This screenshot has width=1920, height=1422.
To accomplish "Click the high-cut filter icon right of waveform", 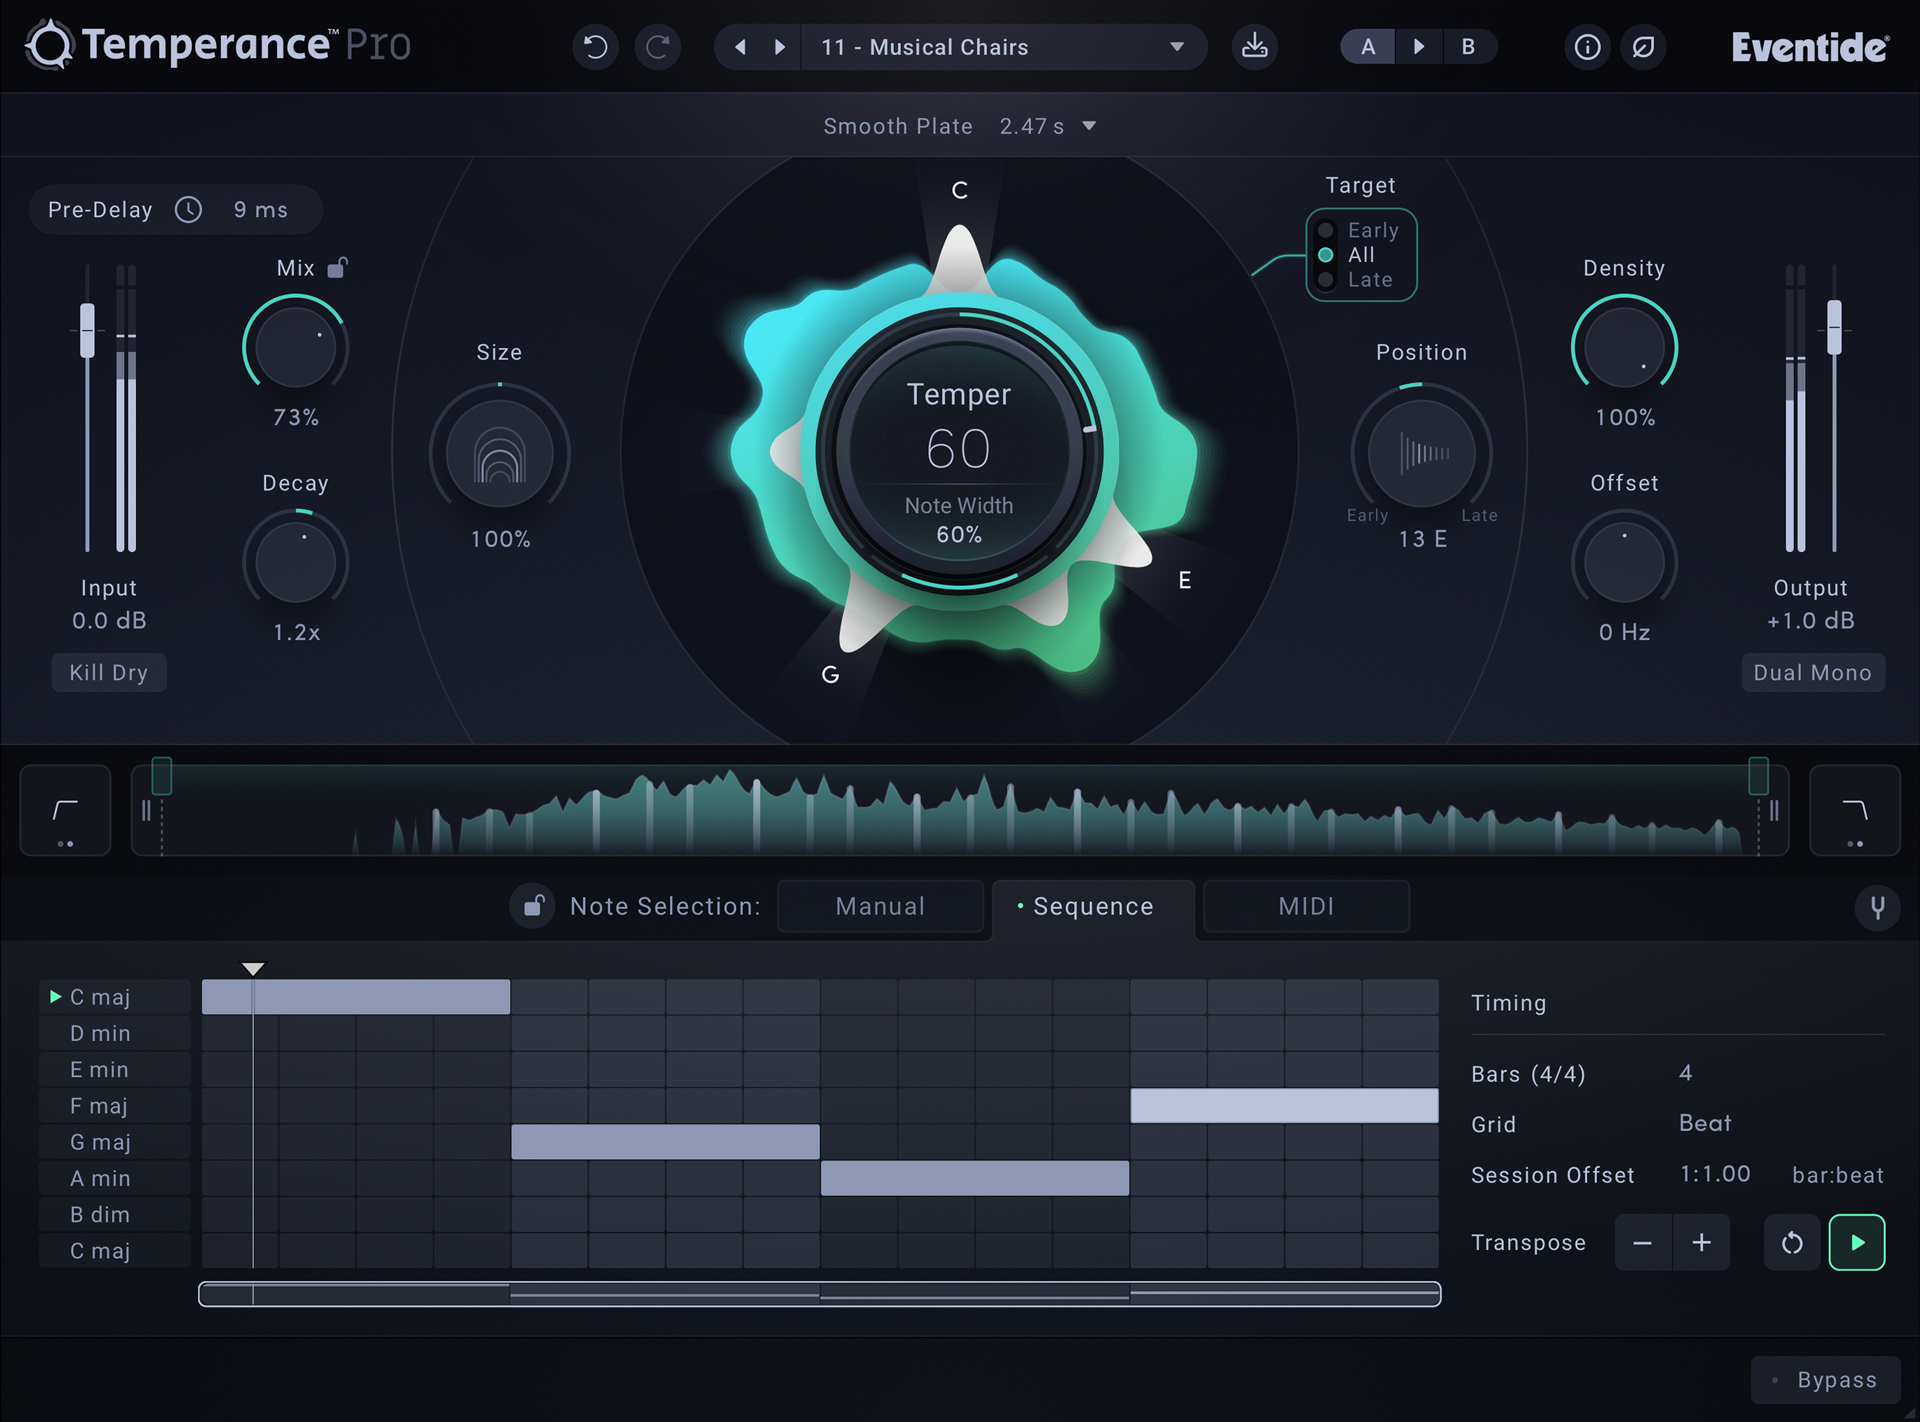I will tap(1856, 810).
